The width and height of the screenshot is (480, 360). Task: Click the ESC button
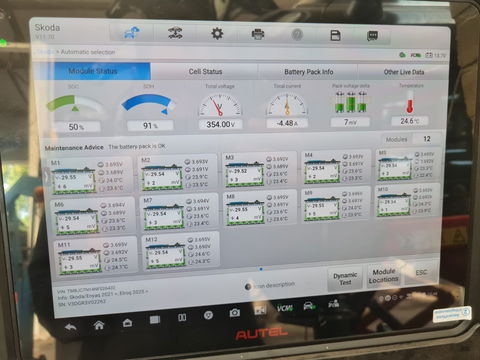point(421,273)
